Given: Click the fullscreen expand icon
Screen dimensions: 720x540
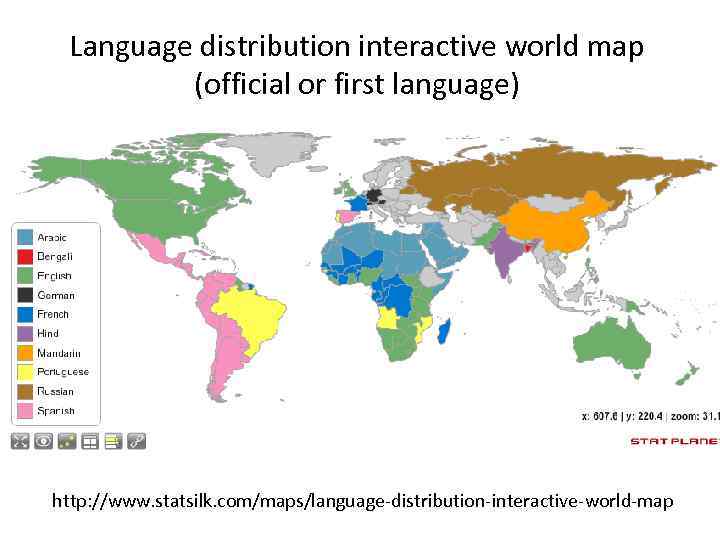Looking at the screenshot, I should point(20,441).
